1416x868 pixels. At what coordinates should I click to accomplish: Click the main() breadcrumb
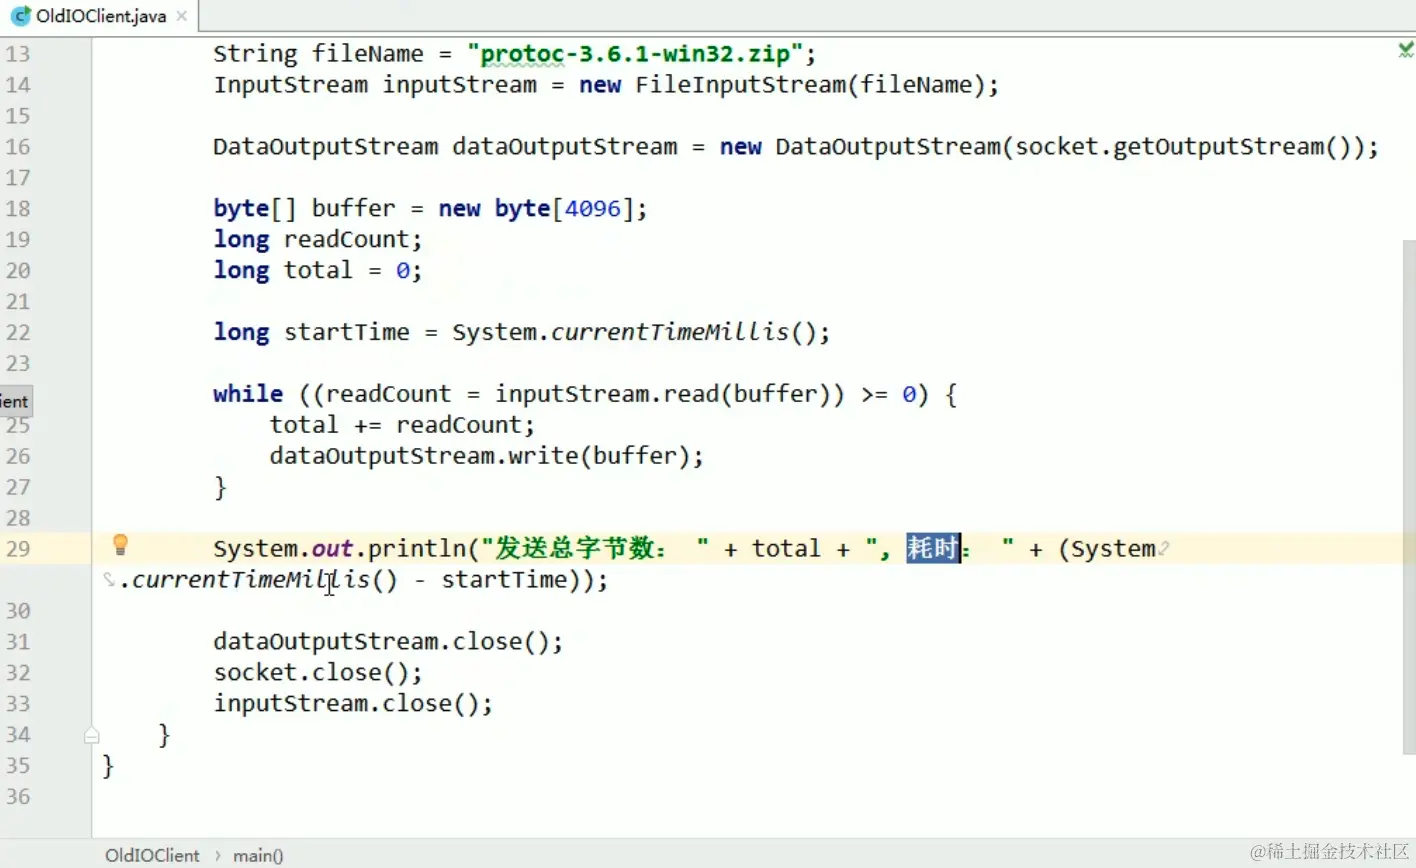click(x=258, y=855)
